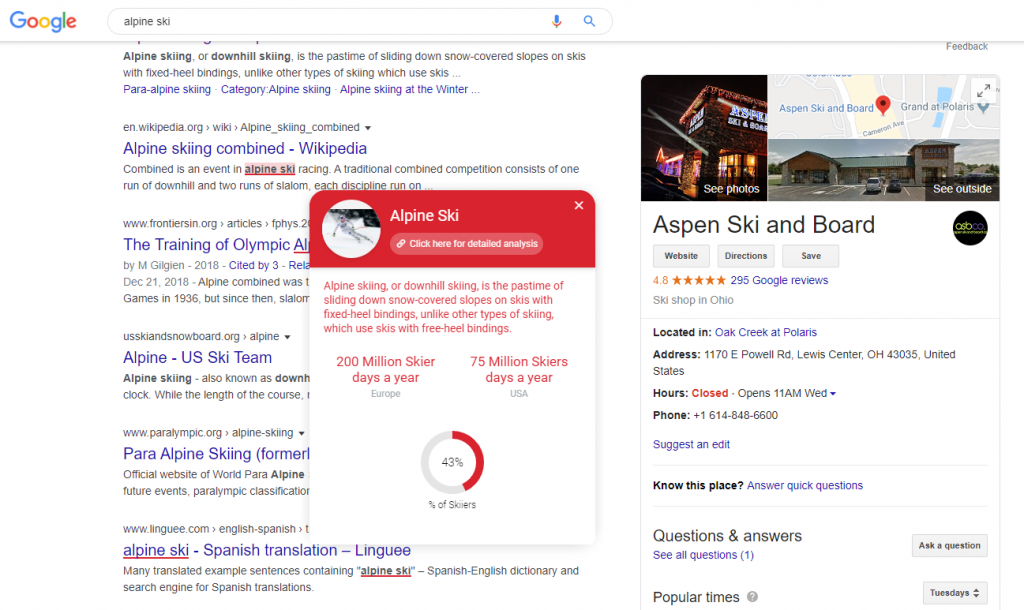Screen dimensions: 1024x610
Task: Click the Aspen Ski and Board map pin
Action: coord(883,104)
